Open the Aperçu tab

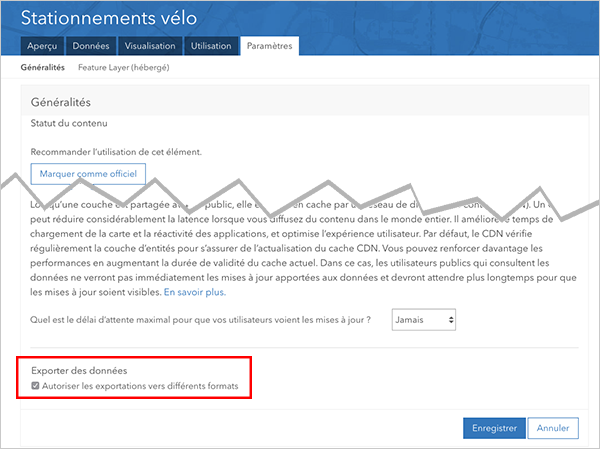point(43,46)
